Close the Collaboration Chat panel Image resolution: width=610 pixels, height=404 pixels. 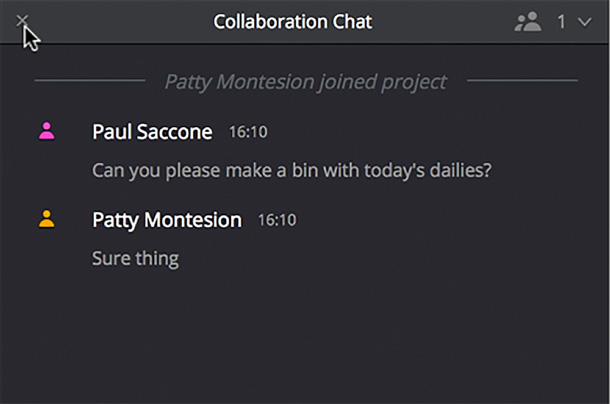coord(23,20)
